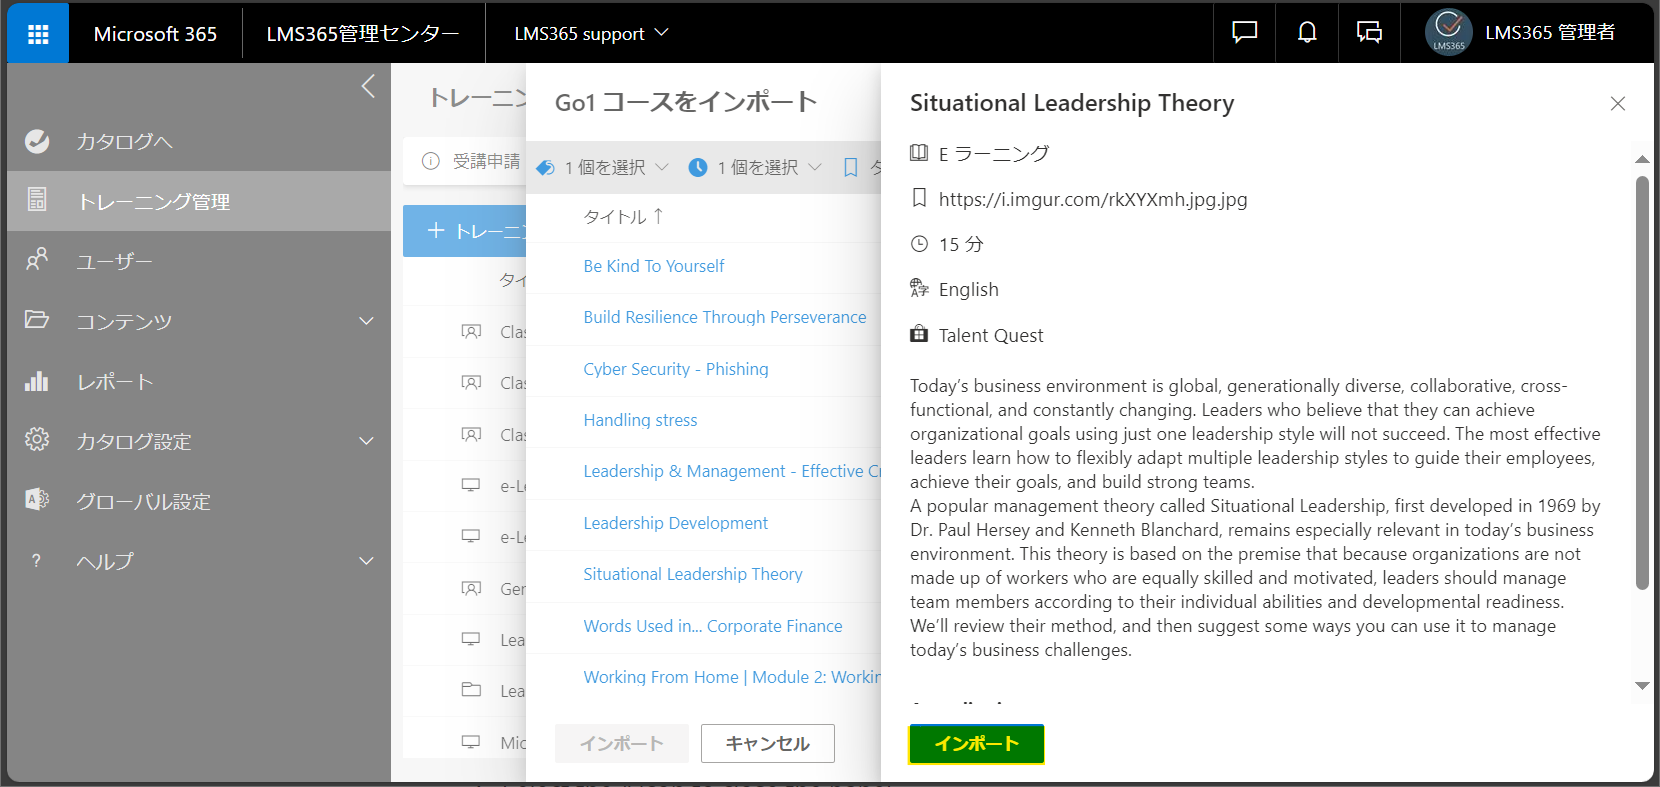
Task: Open Build Resilience Through Perseverance course
Action: [x=725, y=317]
